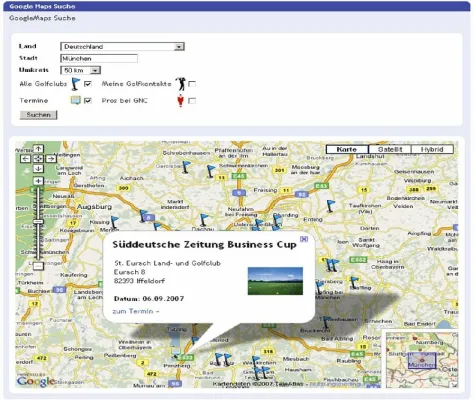
Task: Click the golf flag marker near Kissing
Action: click(114, 222)
